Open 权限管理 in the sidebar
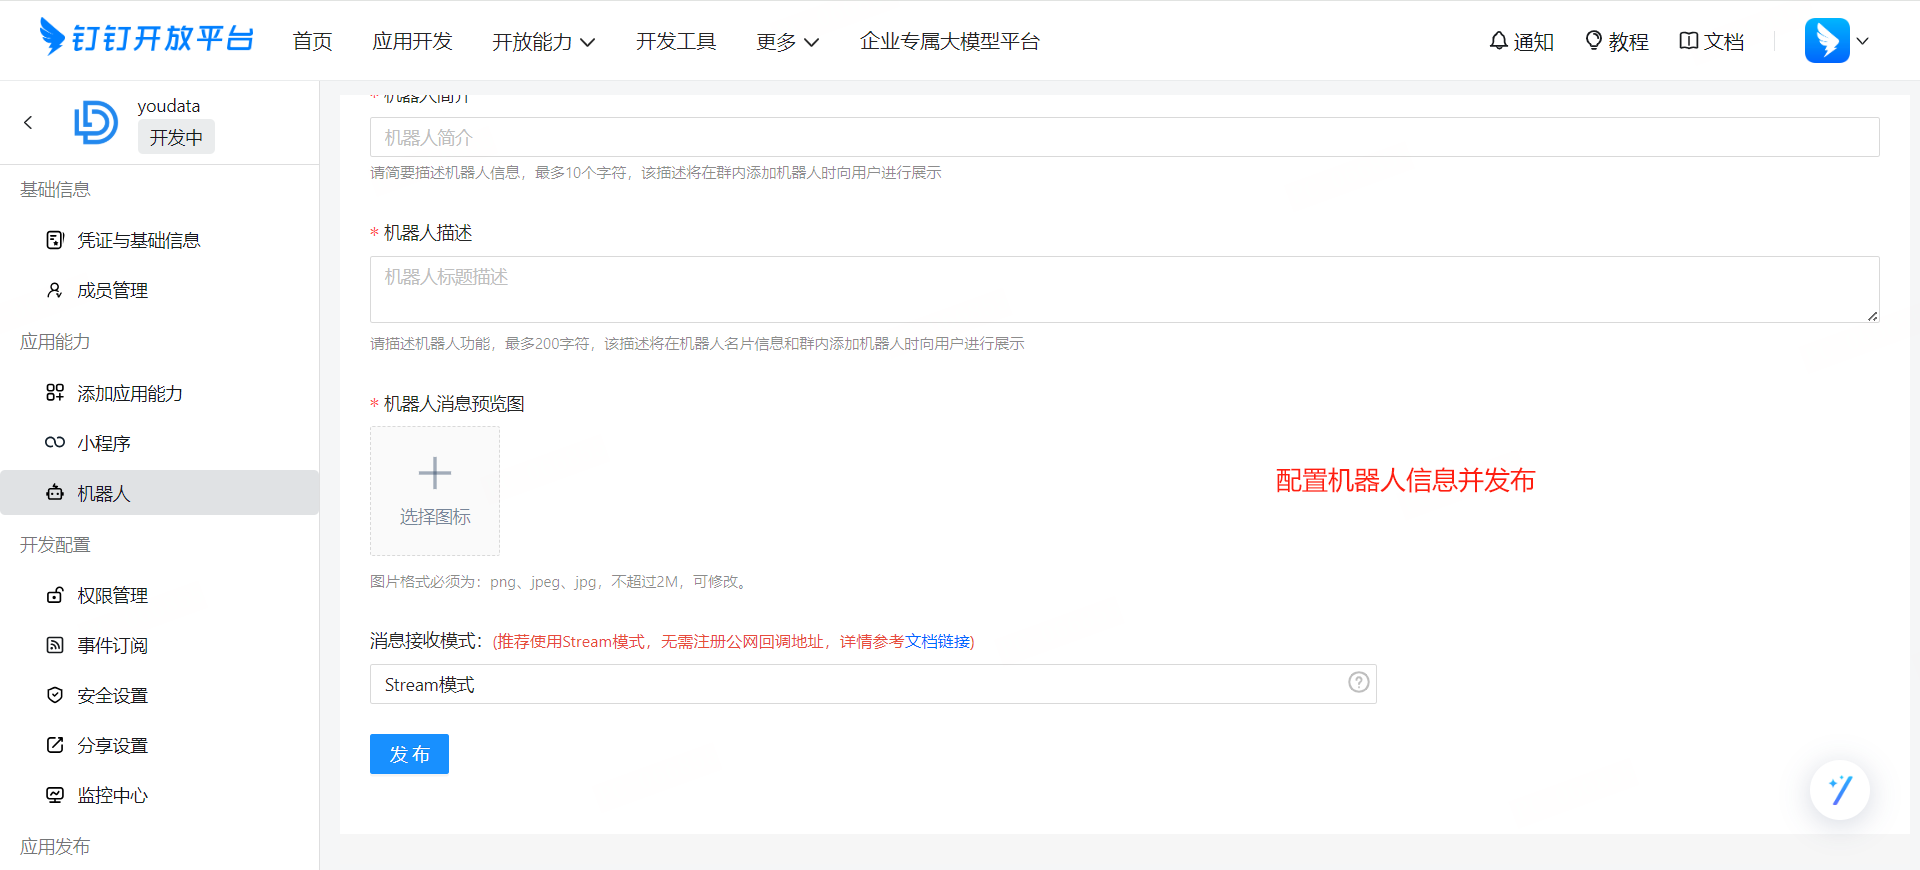 [112, 595]
